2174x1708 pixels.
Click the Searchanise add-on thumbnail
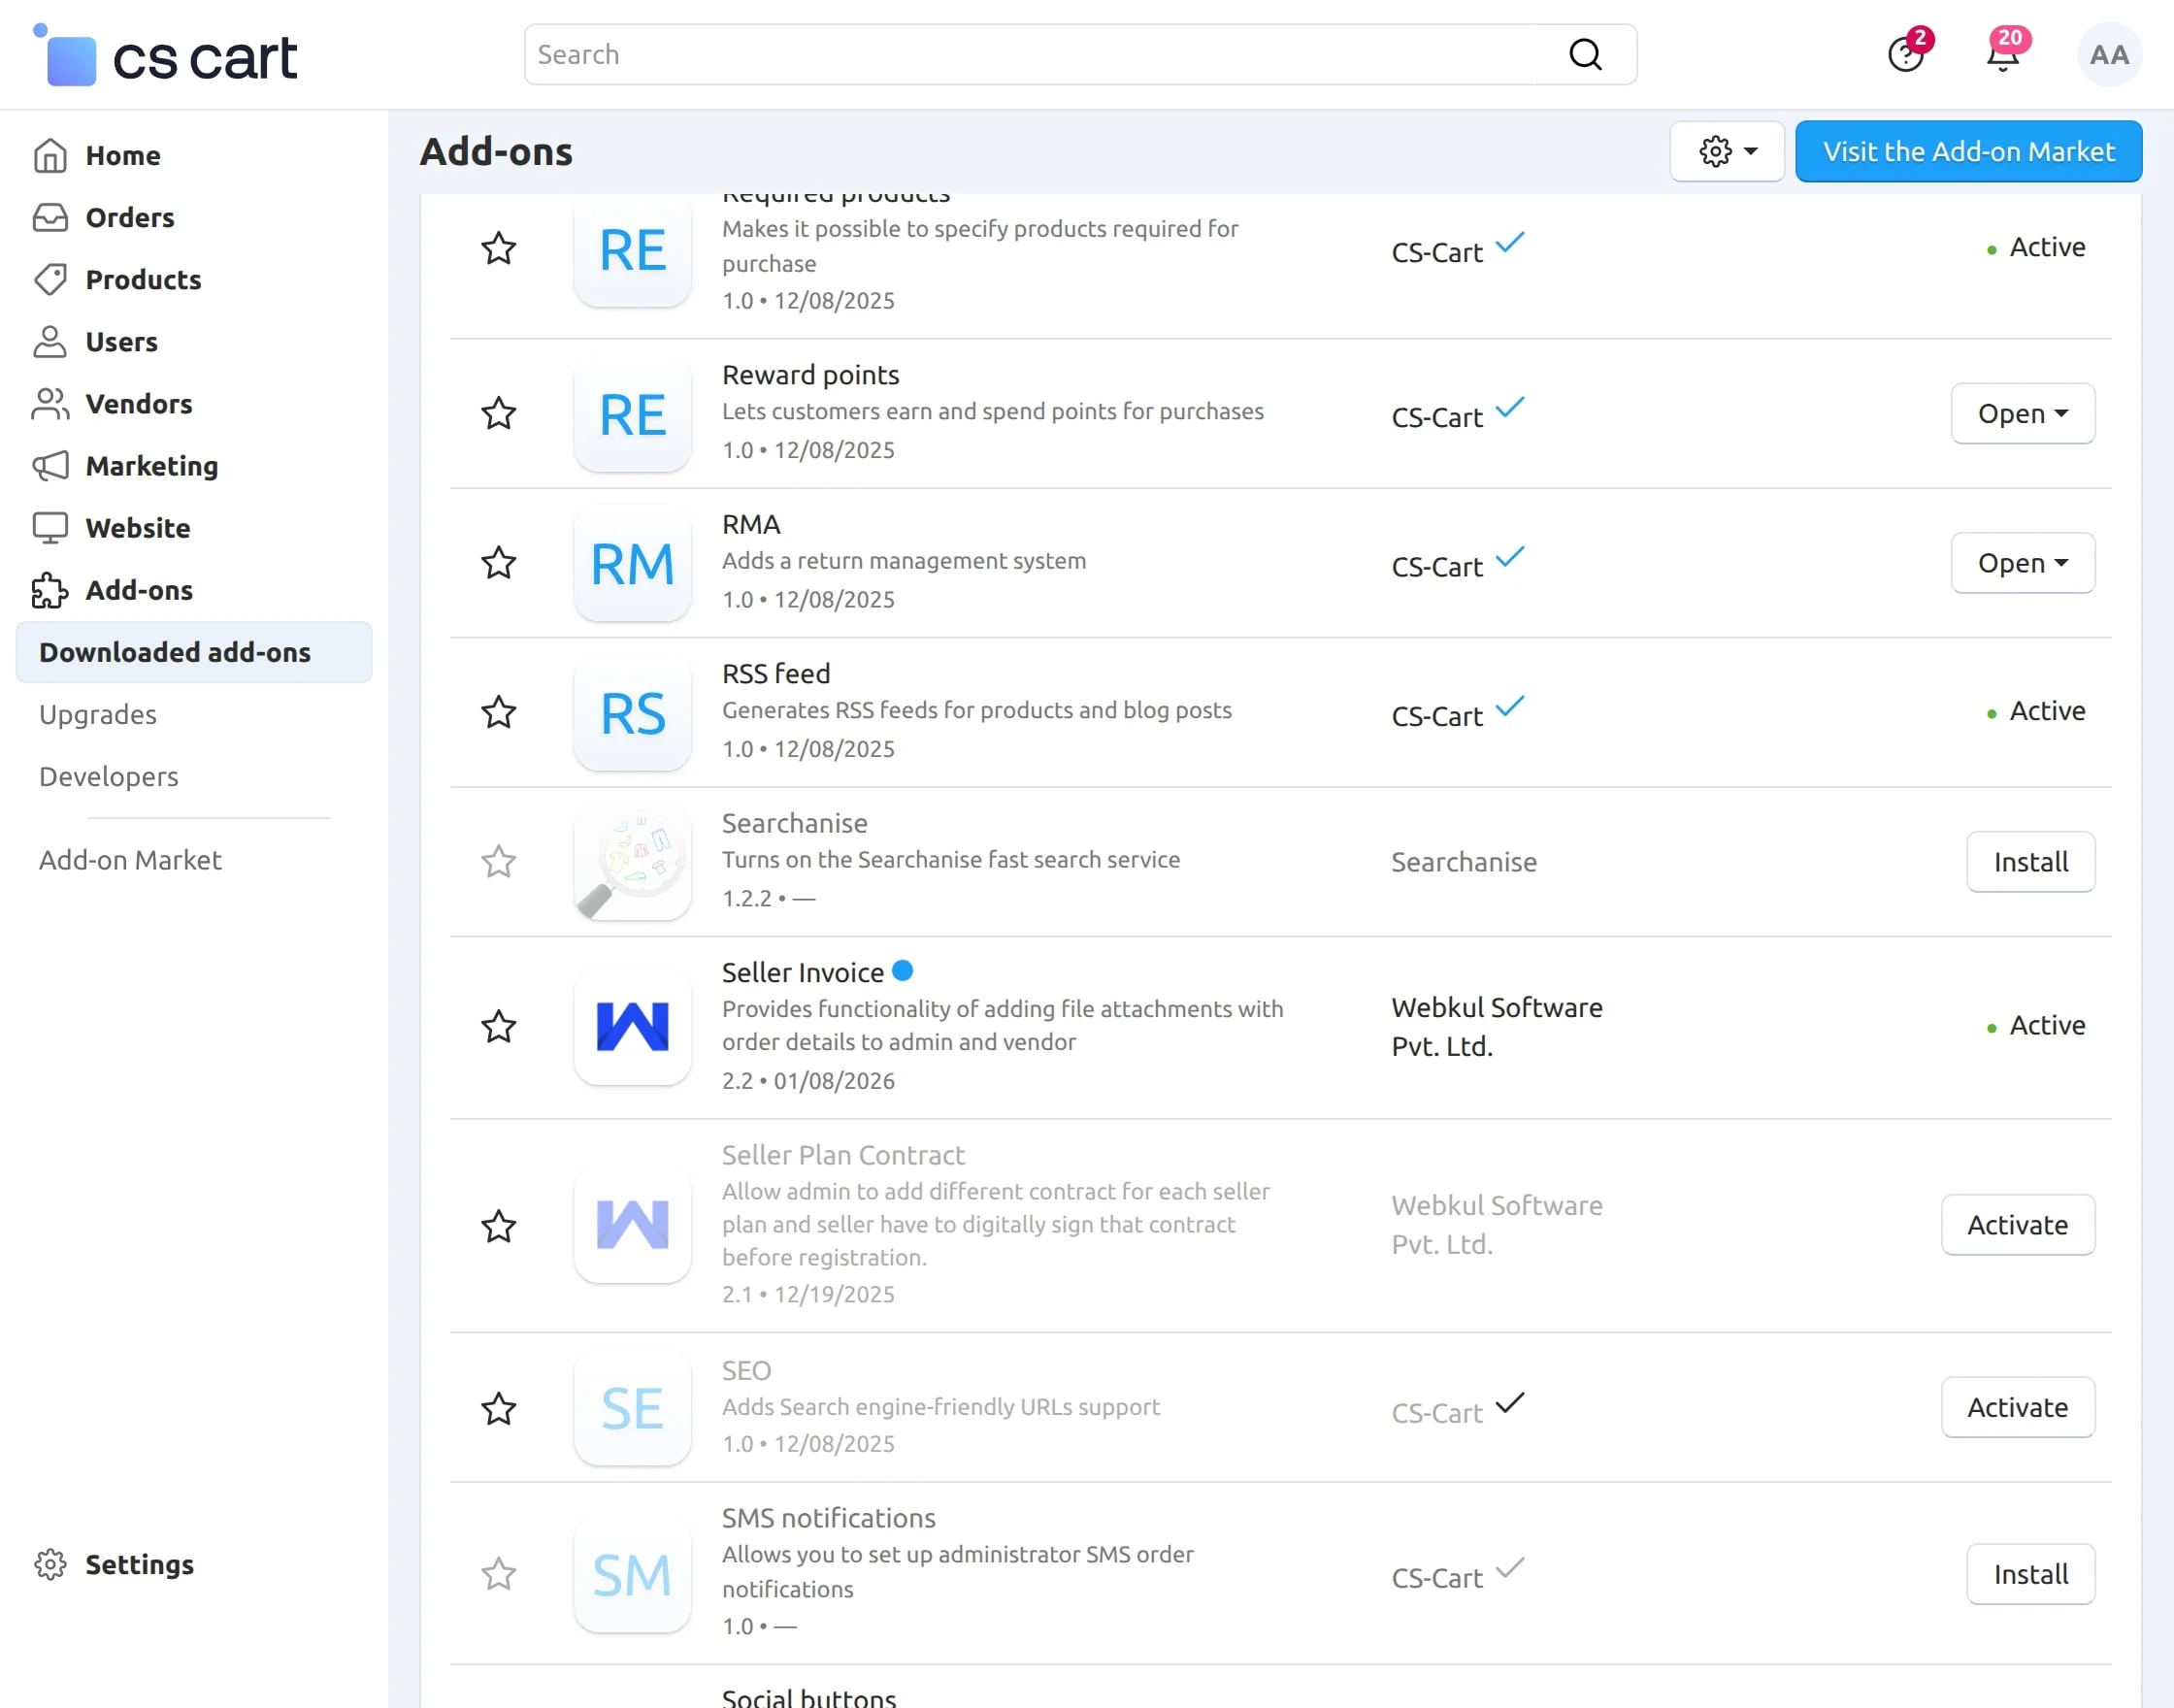point(632,862)
